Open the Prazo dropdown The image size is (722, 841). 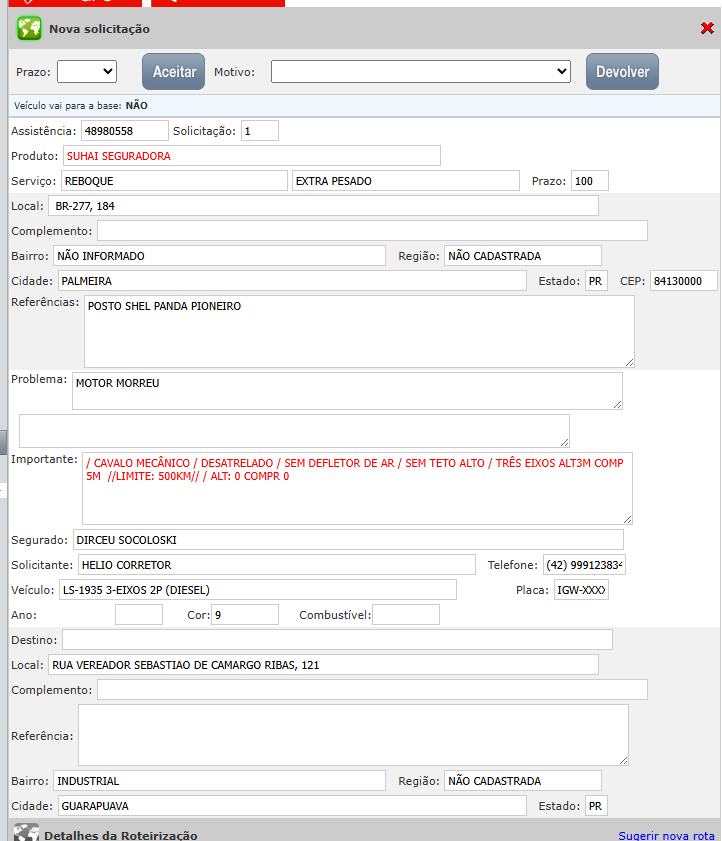(x=87, y=71)
